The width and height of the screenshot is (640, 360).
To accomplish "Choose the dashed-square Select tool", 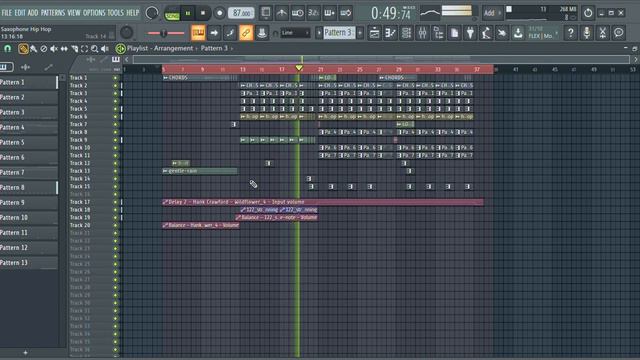I will tap(84, 49).
